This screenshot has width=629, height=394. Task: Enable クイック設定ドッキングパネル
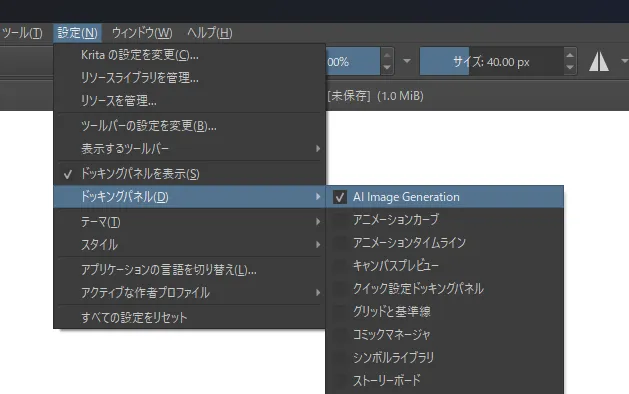444,288
